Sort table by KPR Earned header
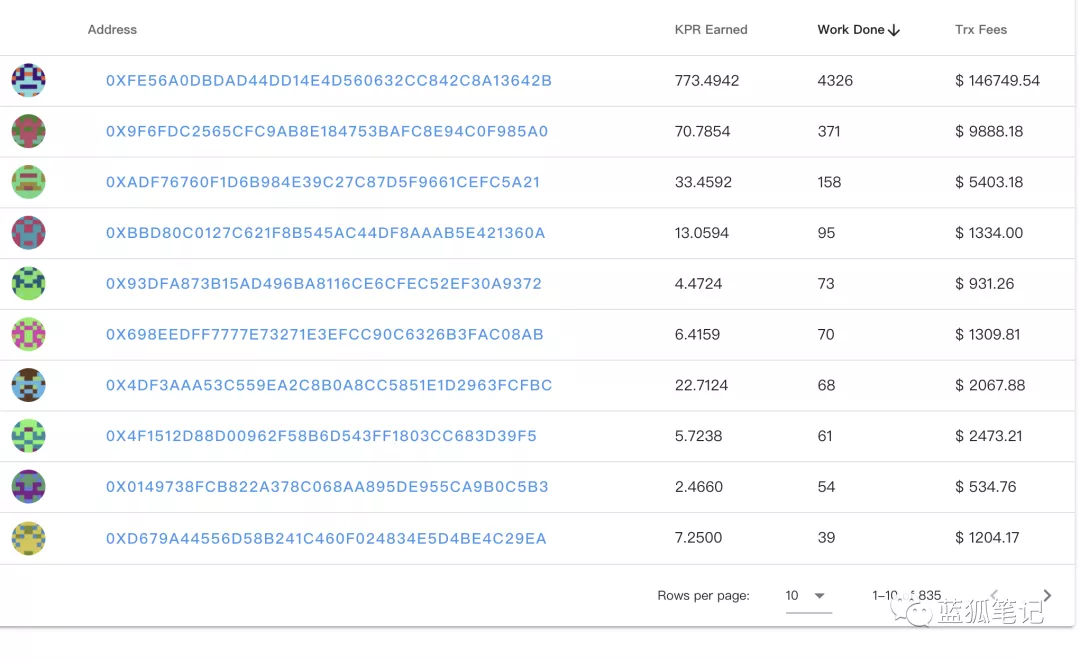1080x659 pixels. (x=711, y=30)
